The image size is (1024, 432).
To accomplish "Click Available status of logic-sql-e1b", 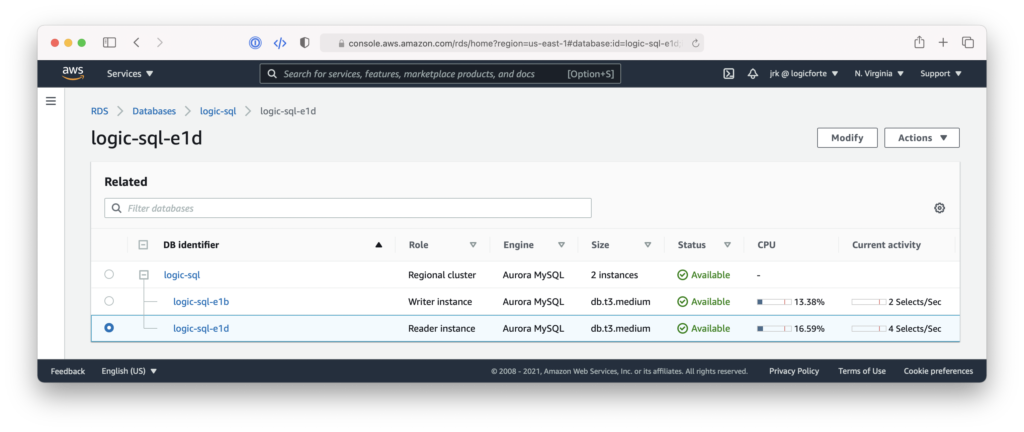I will coord(704,302).
